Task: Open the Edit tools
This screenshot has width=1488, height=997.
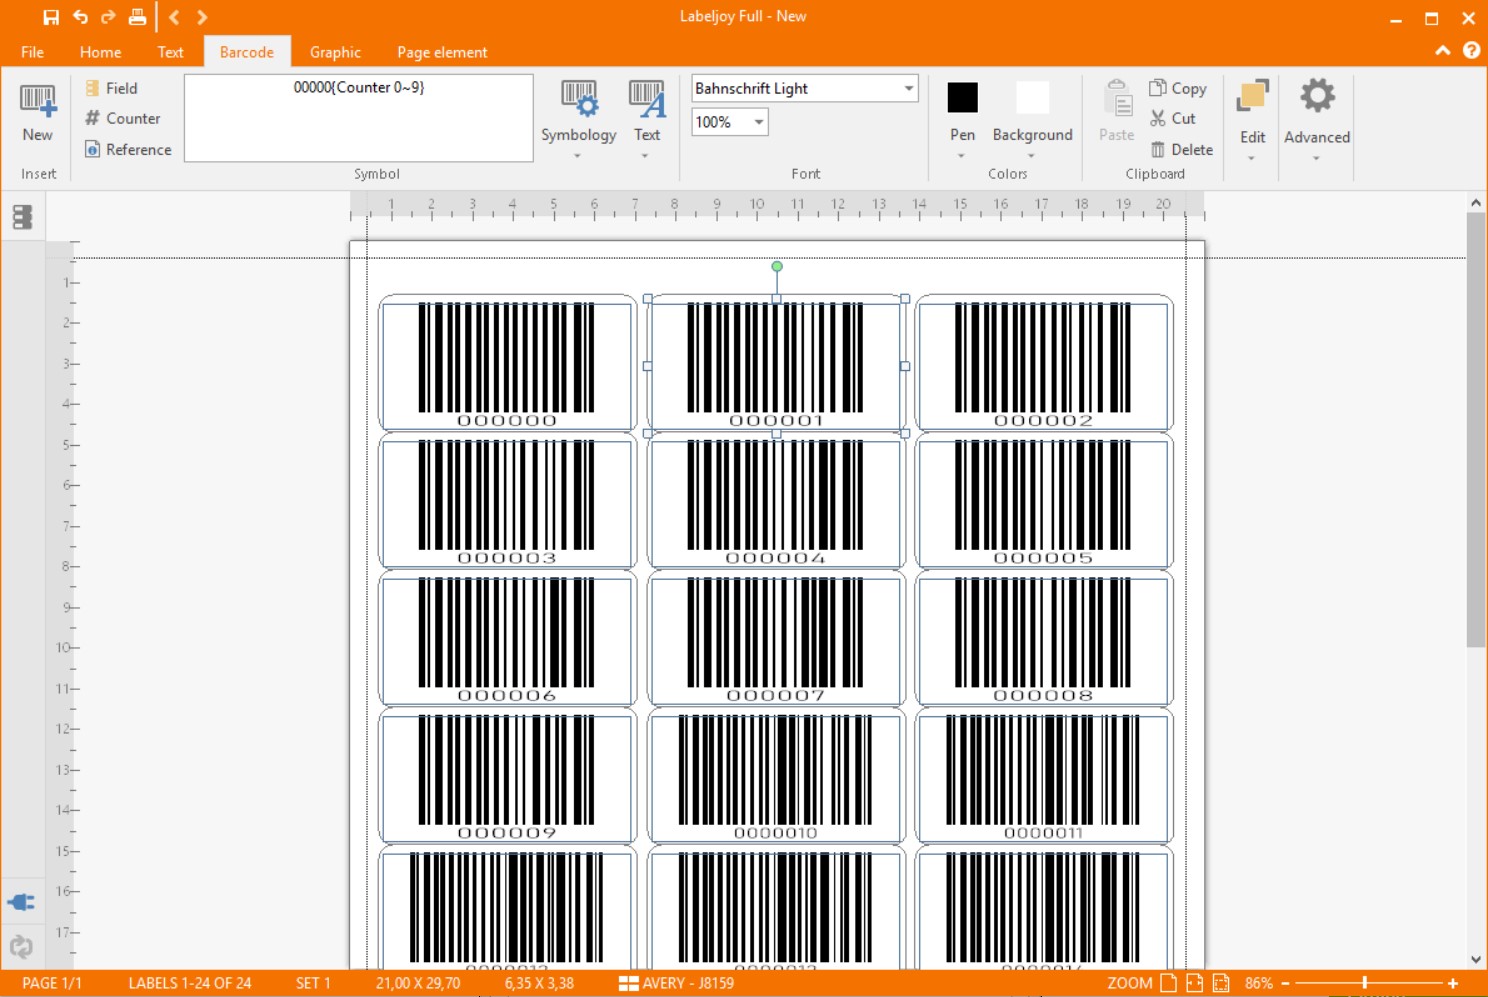Action: pos(1252,118)
